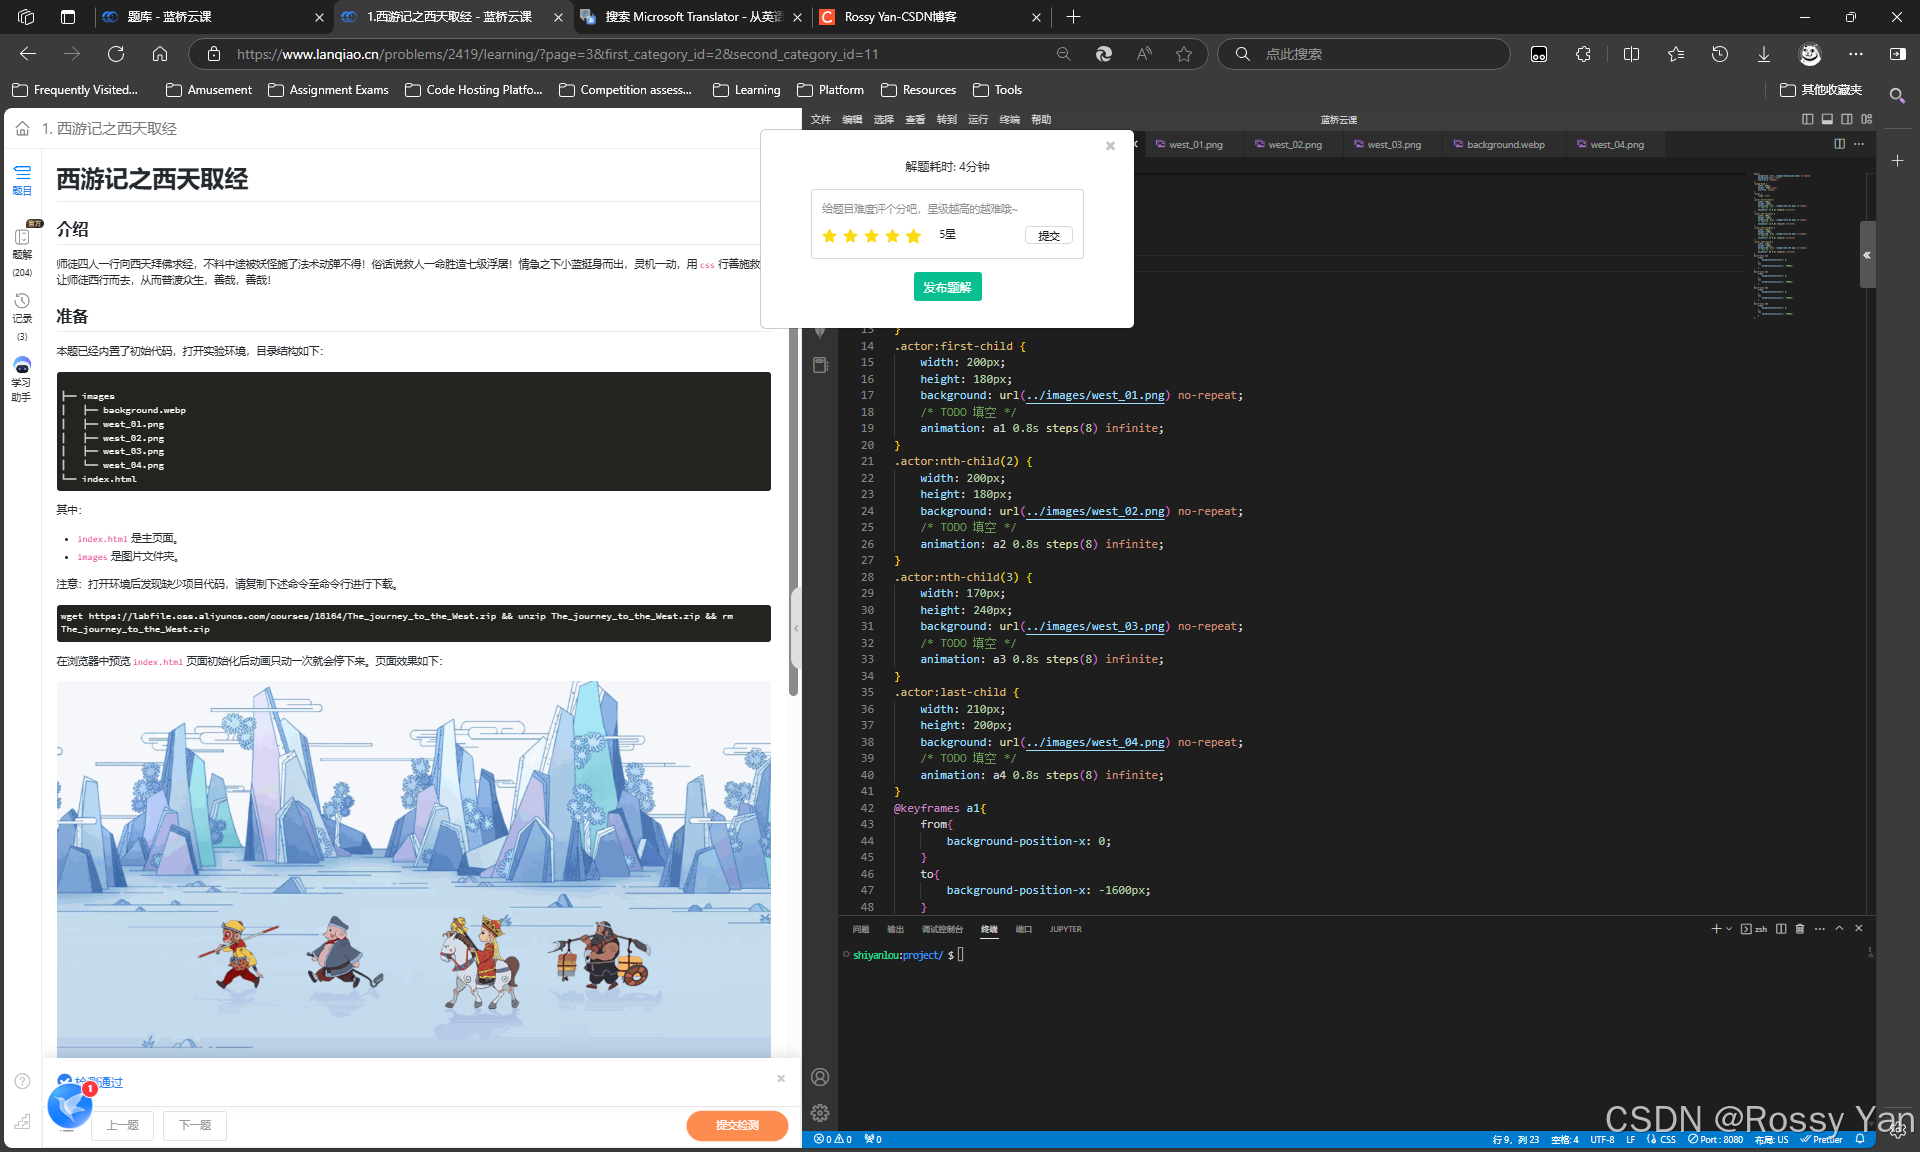The width and height of the screenshot is (1920, 1152).
Task: Split the terminal pane
Action: point(1781,929)
